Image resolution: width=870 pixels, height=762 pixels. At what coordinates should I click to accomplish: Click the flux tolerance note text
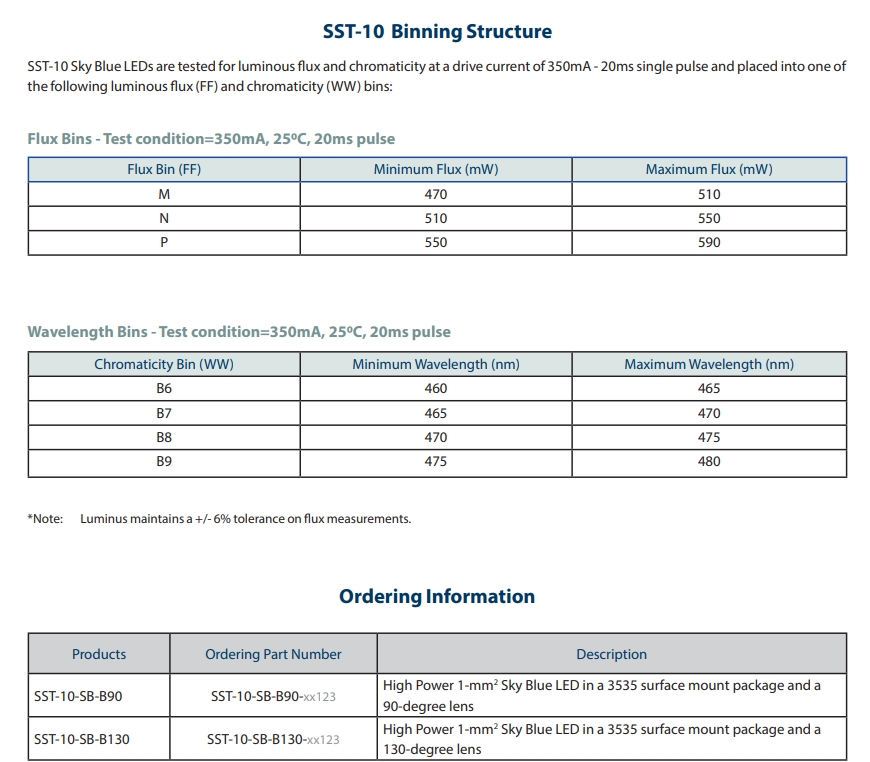[219, 519]
